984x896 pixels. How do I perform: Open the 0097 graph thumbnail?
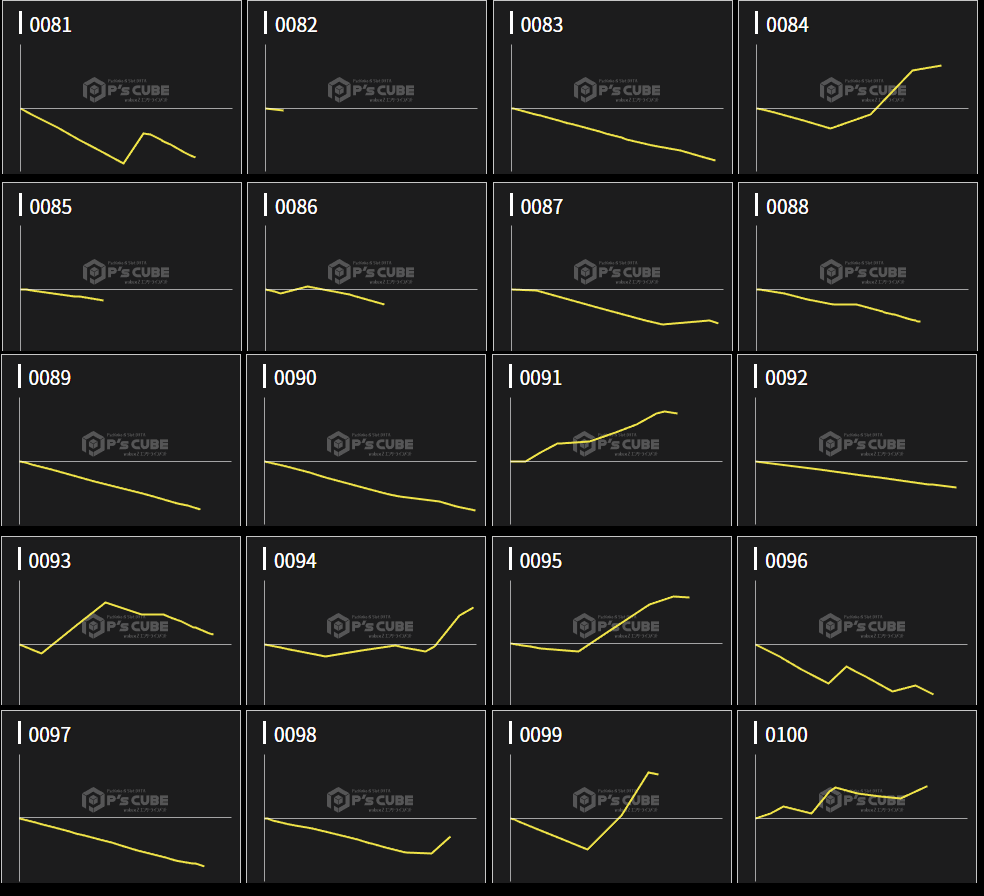coord(122,797)
